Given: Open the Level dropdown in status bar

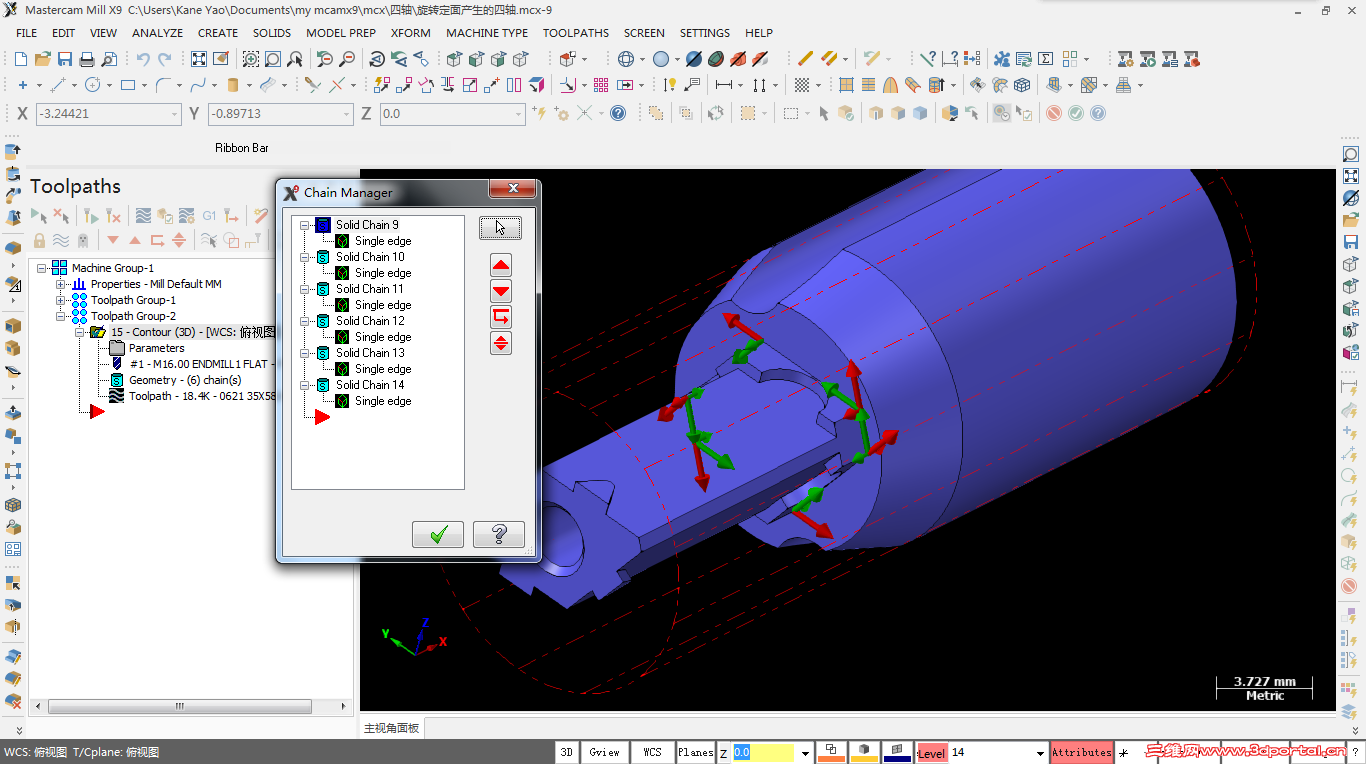Looking at the screenshot, I should (1039, 752).
